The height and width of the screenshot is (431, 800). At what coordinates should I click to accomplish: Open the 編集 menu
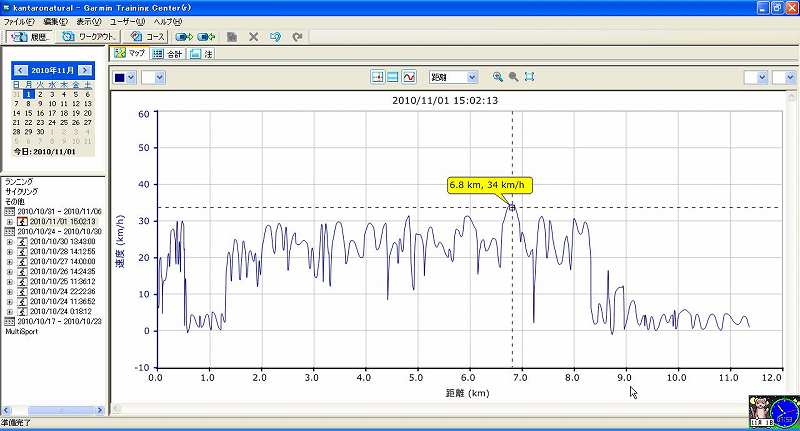point(56,22)
